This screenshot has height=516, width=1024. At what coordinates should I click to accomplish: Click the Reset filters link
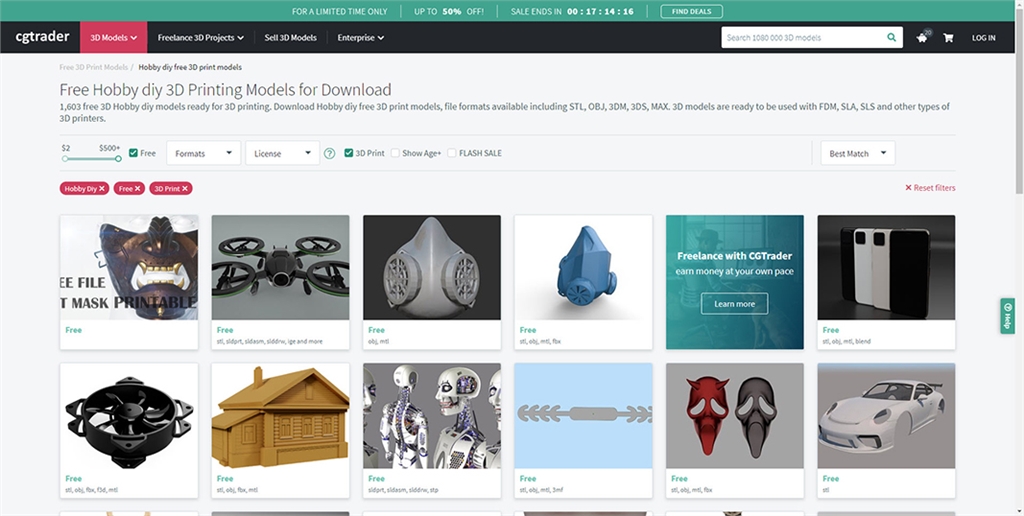coord(930,188)
